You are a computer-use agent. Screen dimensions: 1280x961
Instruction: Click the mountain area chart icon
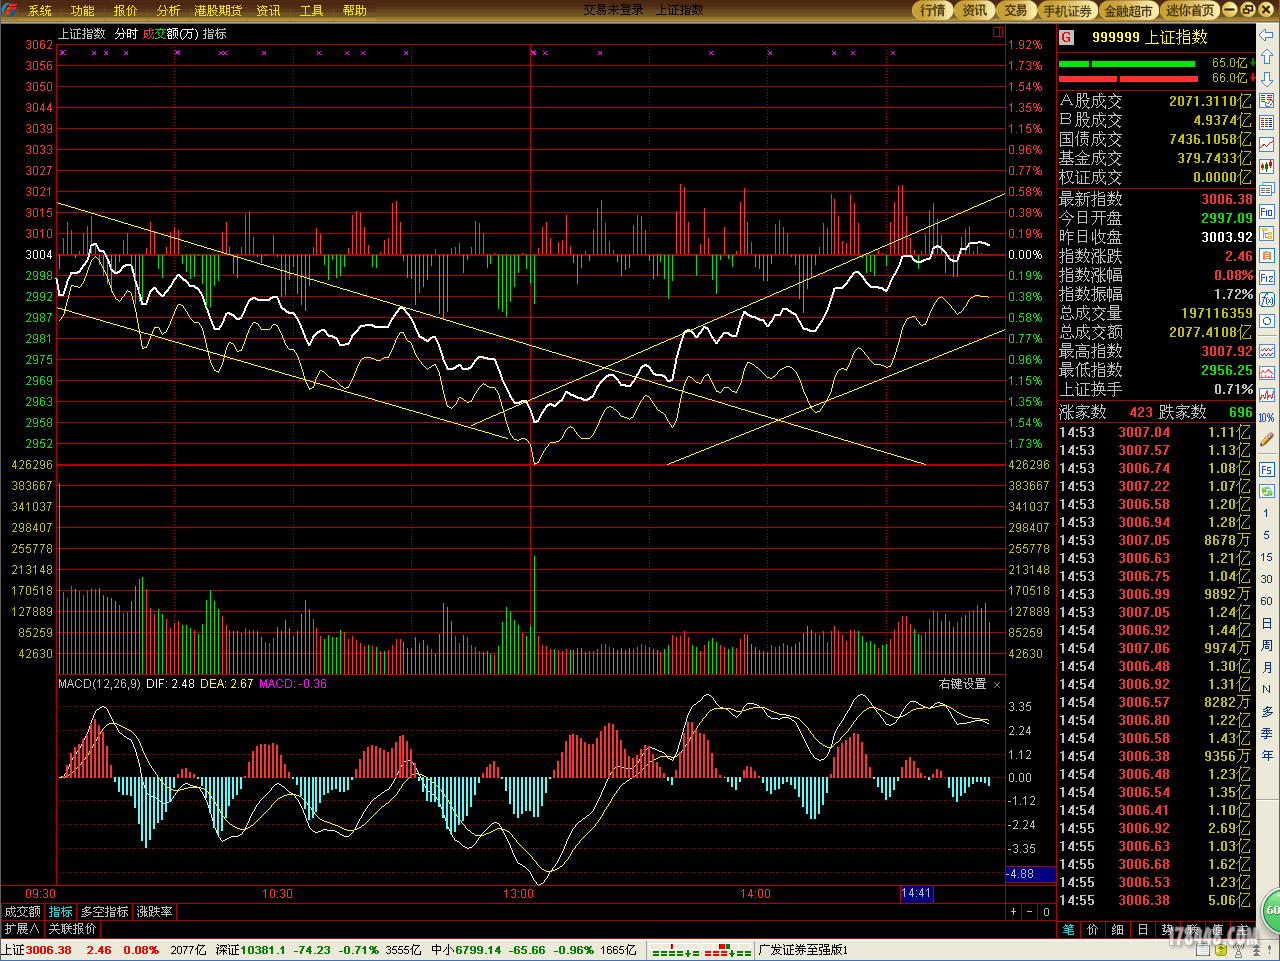(1267, 373)
